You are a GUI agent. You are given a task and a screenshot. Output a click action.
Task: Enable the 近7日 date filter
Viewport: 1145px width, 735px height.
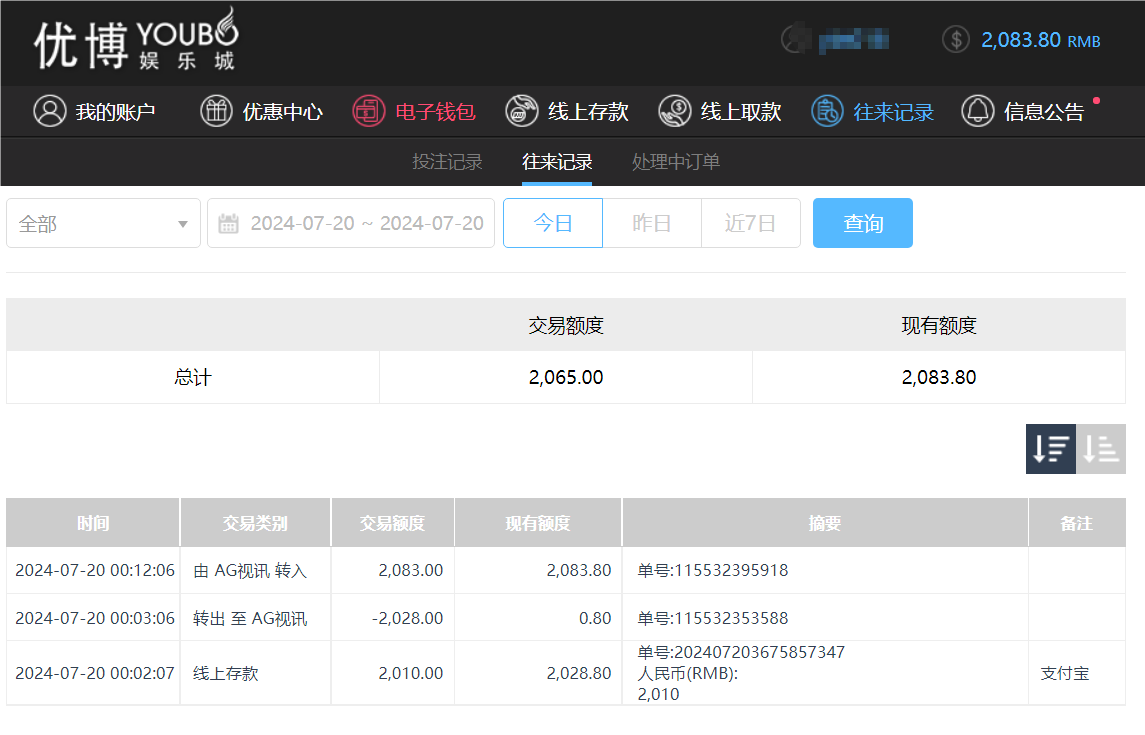[x=750, y=223]
